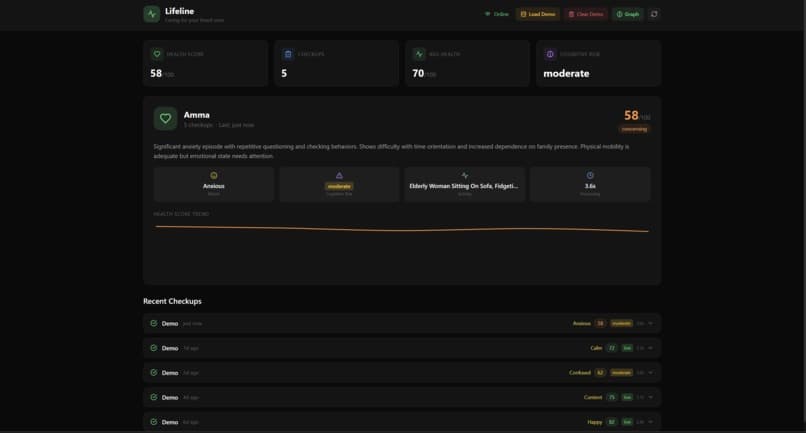Viewport: 806px width, 433px height.
Task: Click the Anxious mood face icon
Action: coord(214,175)
